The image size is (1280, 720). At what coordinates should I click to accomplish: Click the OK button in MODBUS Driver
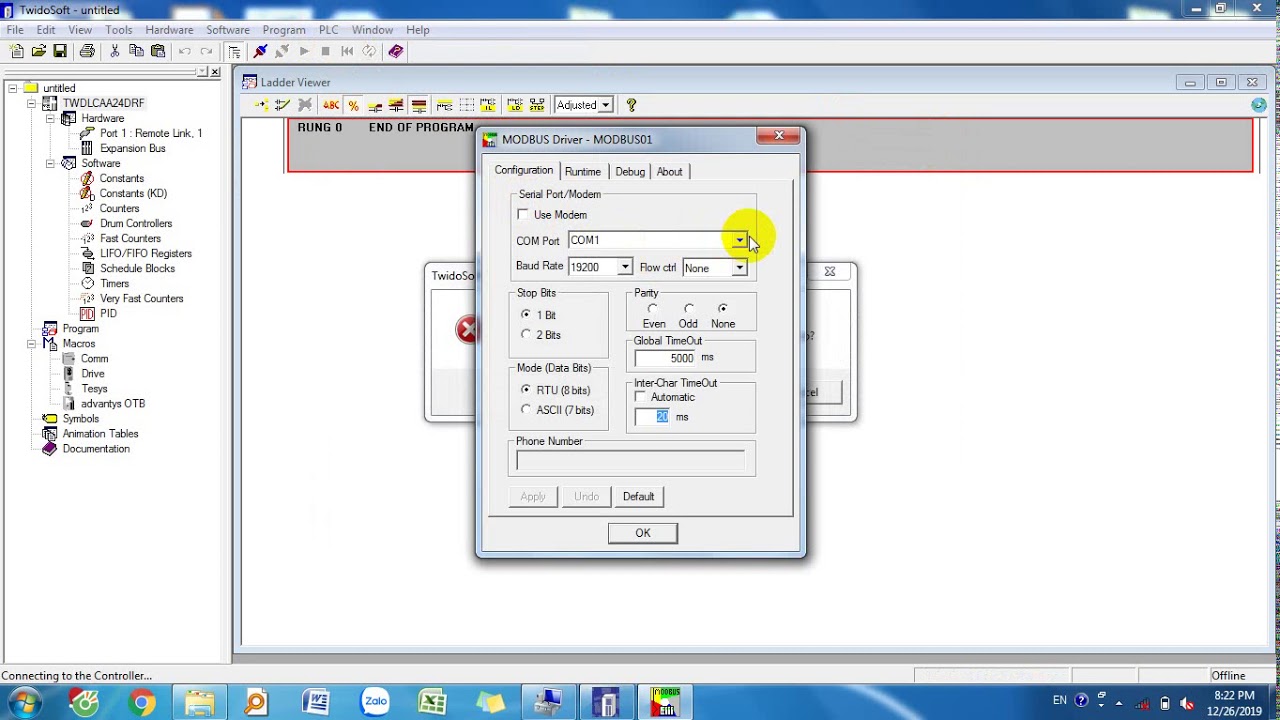[643, 533]
